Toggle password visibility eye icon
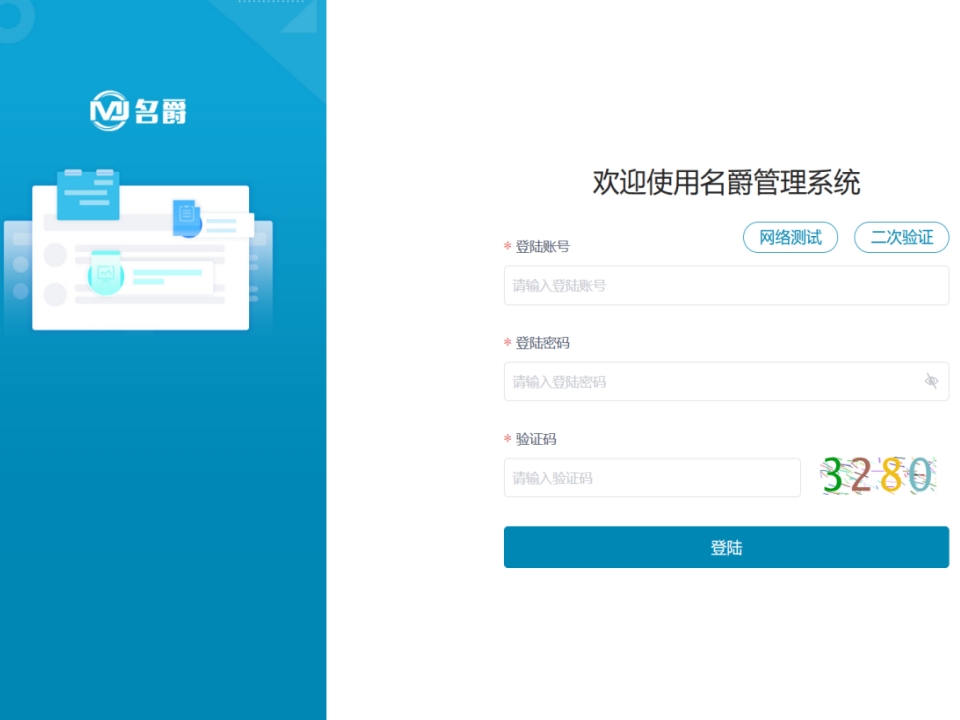This screenshot has width=960, height=720. click(x=931, y=381)
